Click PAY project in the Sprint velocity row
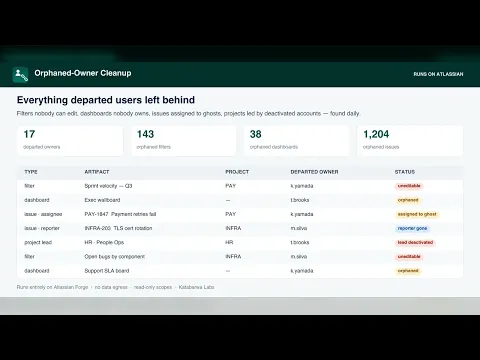Viewport: 480px width, 360px height. 230,186
